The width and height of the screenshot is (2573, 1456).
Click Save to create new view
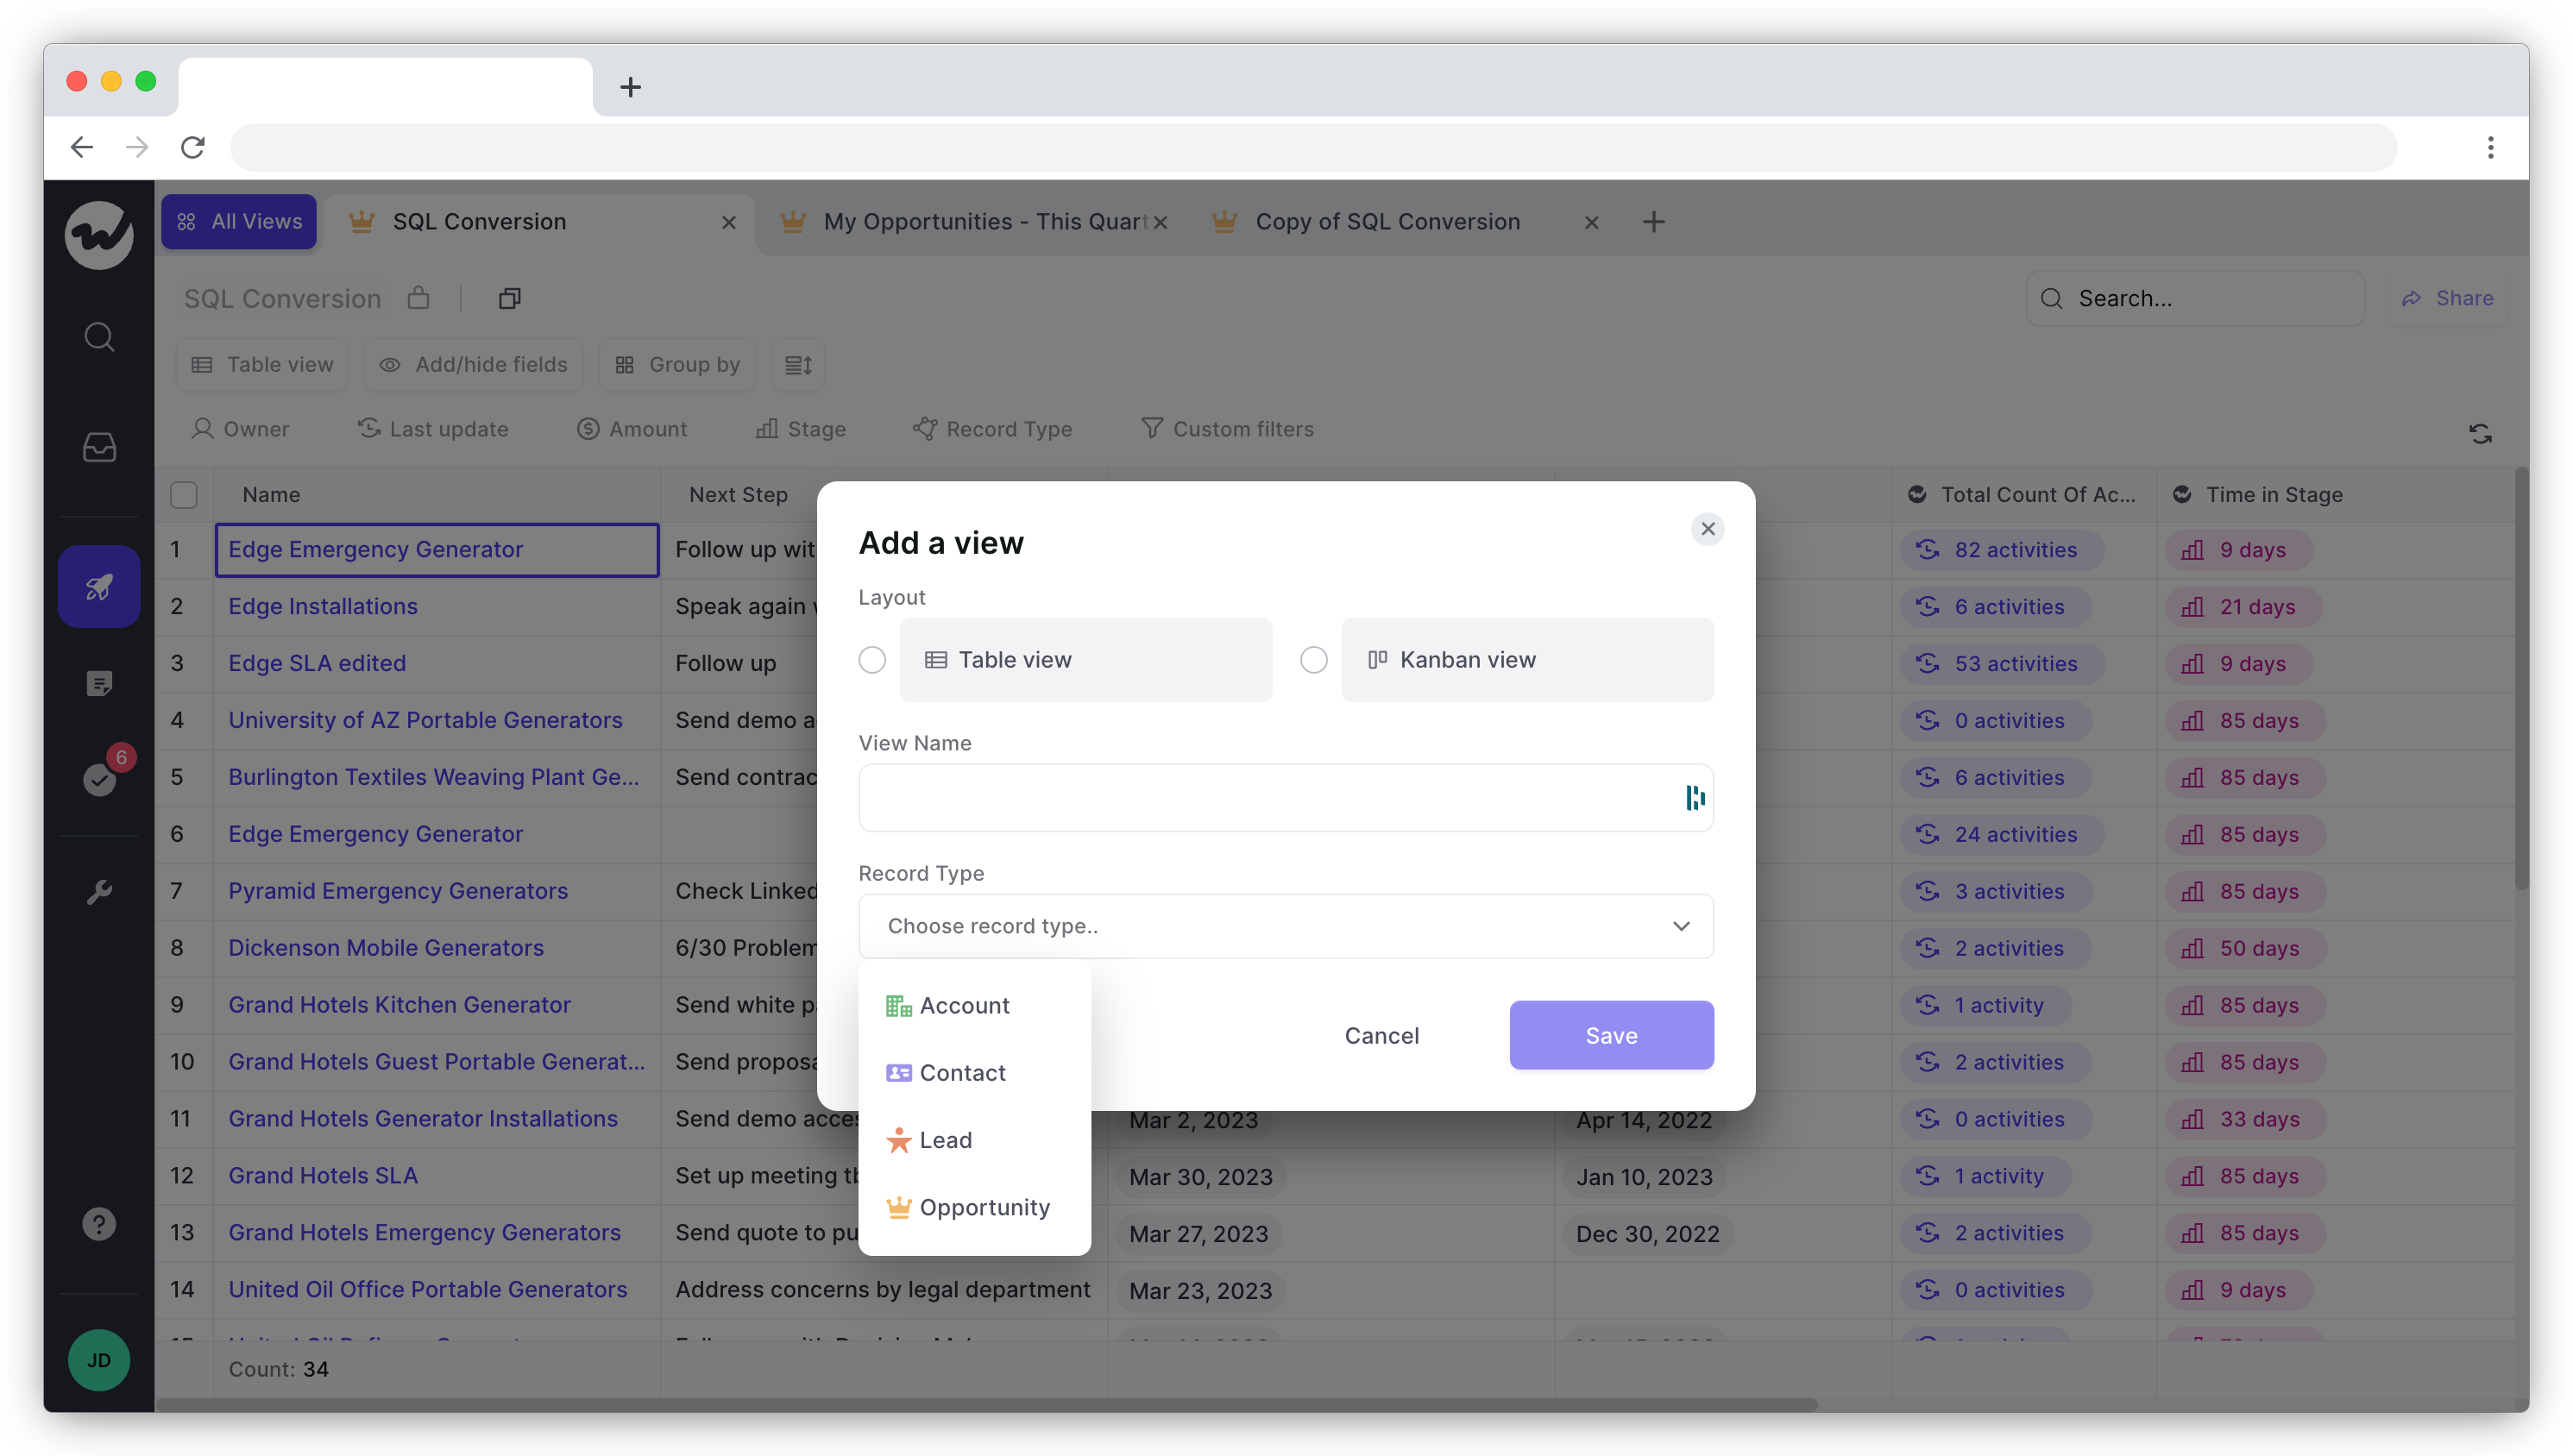click(x=1612, y=1035)
